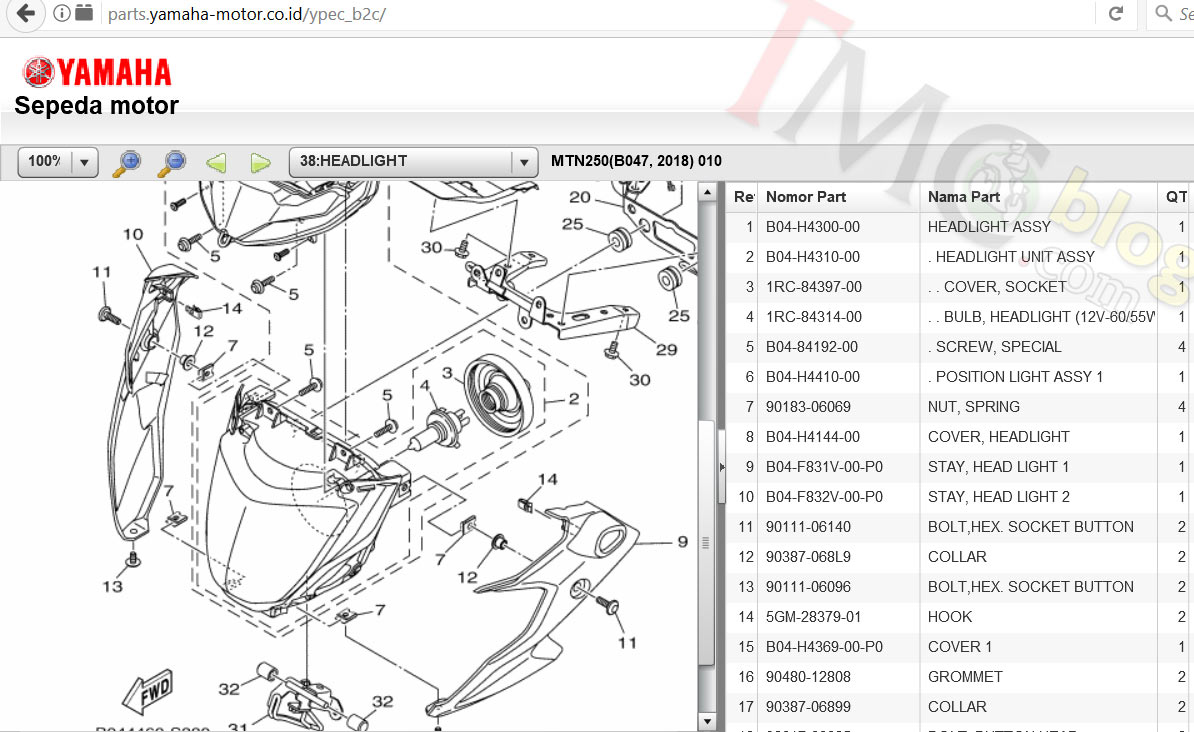Click callout number 29 in the diagram
The image size is (1194, 732).
click(666, 350)
